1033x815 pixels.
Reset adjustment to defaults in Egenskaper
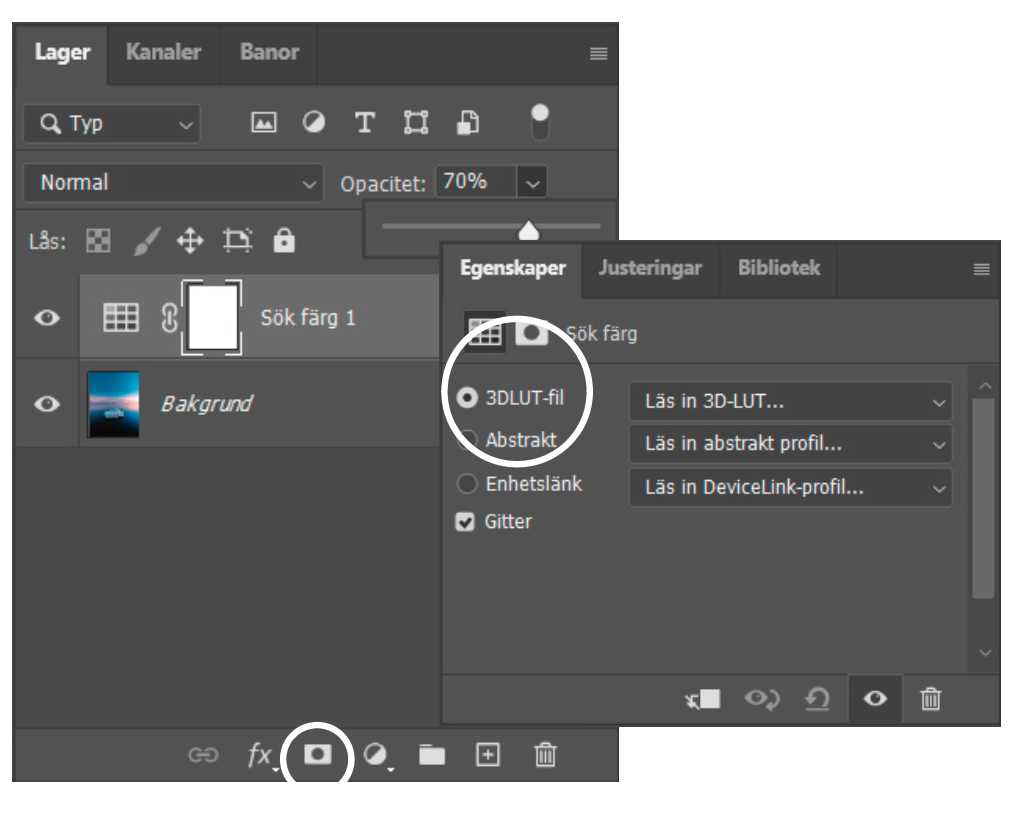coord(817,699)
